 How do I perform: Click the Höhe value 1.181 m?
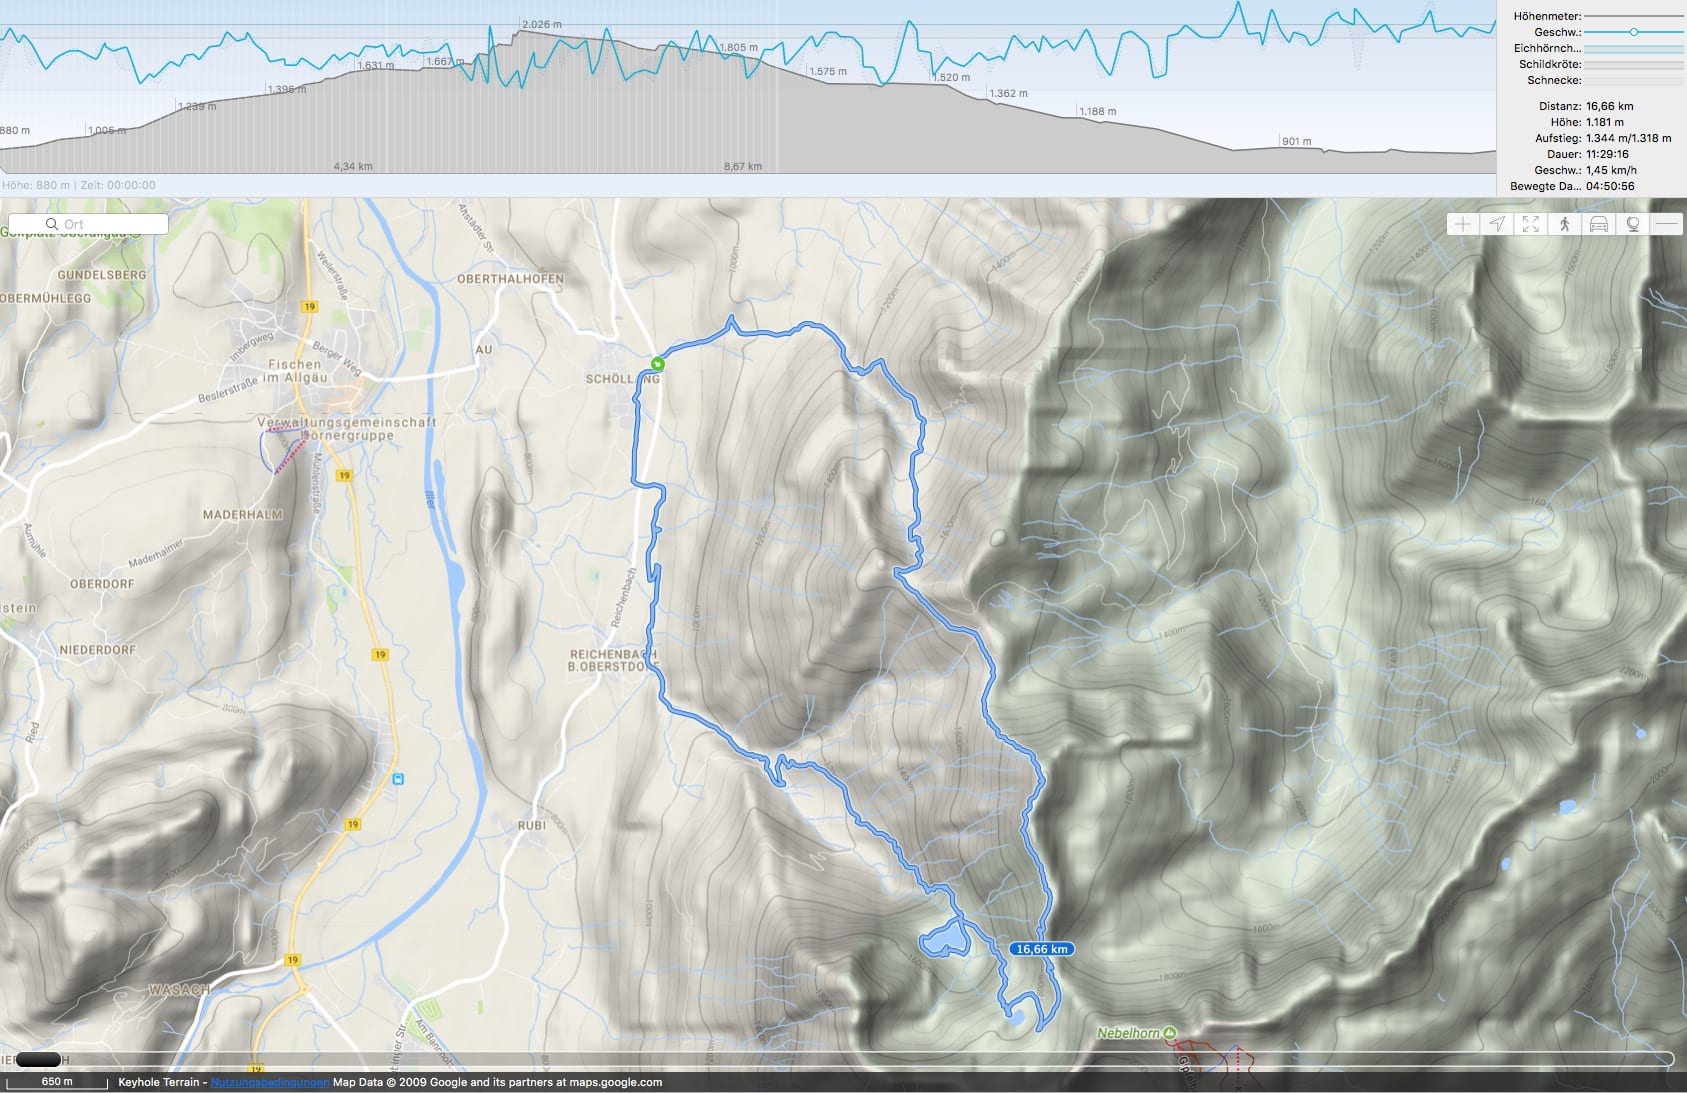pyautogui.click(x=1605, y=122)
